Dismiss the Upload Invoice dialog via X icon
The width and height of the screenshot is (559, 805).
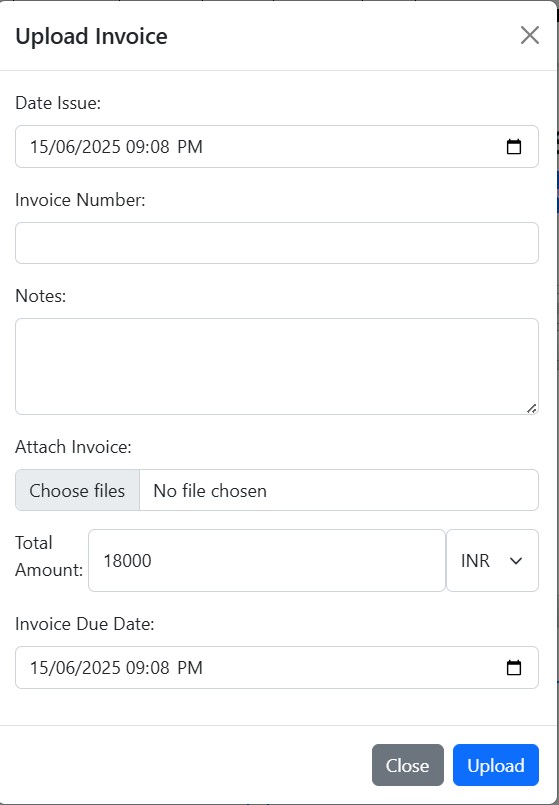[x=530, y=35]
